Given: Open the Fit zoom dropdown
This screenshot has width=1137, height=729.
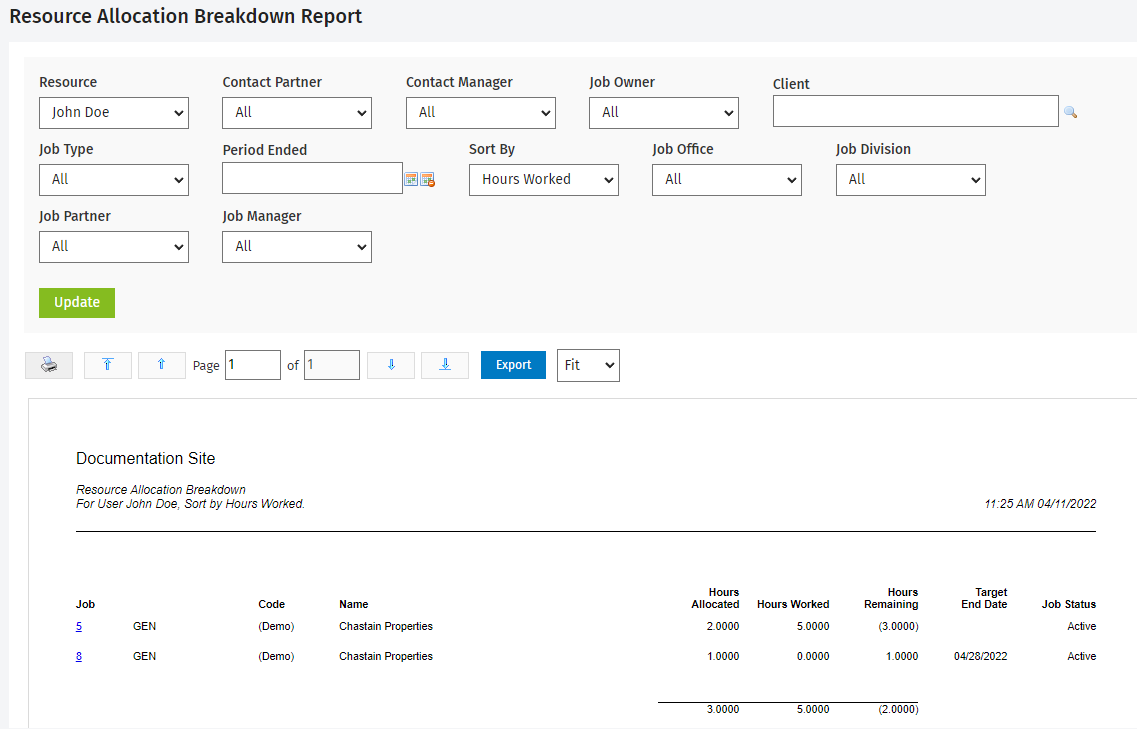Looking at the screenshot, I should [588, 365].
